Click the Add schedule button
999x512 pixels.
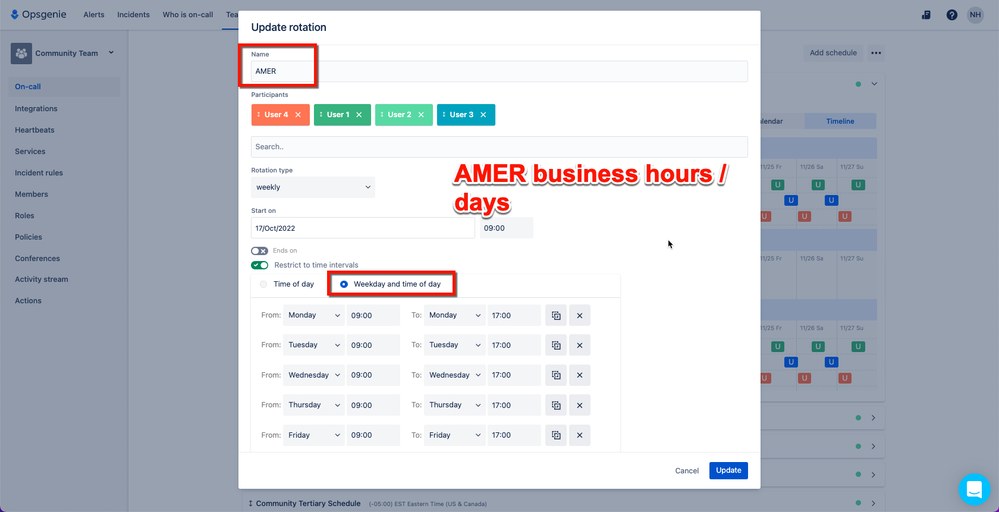pyautogui.click(x=833, y=53)
